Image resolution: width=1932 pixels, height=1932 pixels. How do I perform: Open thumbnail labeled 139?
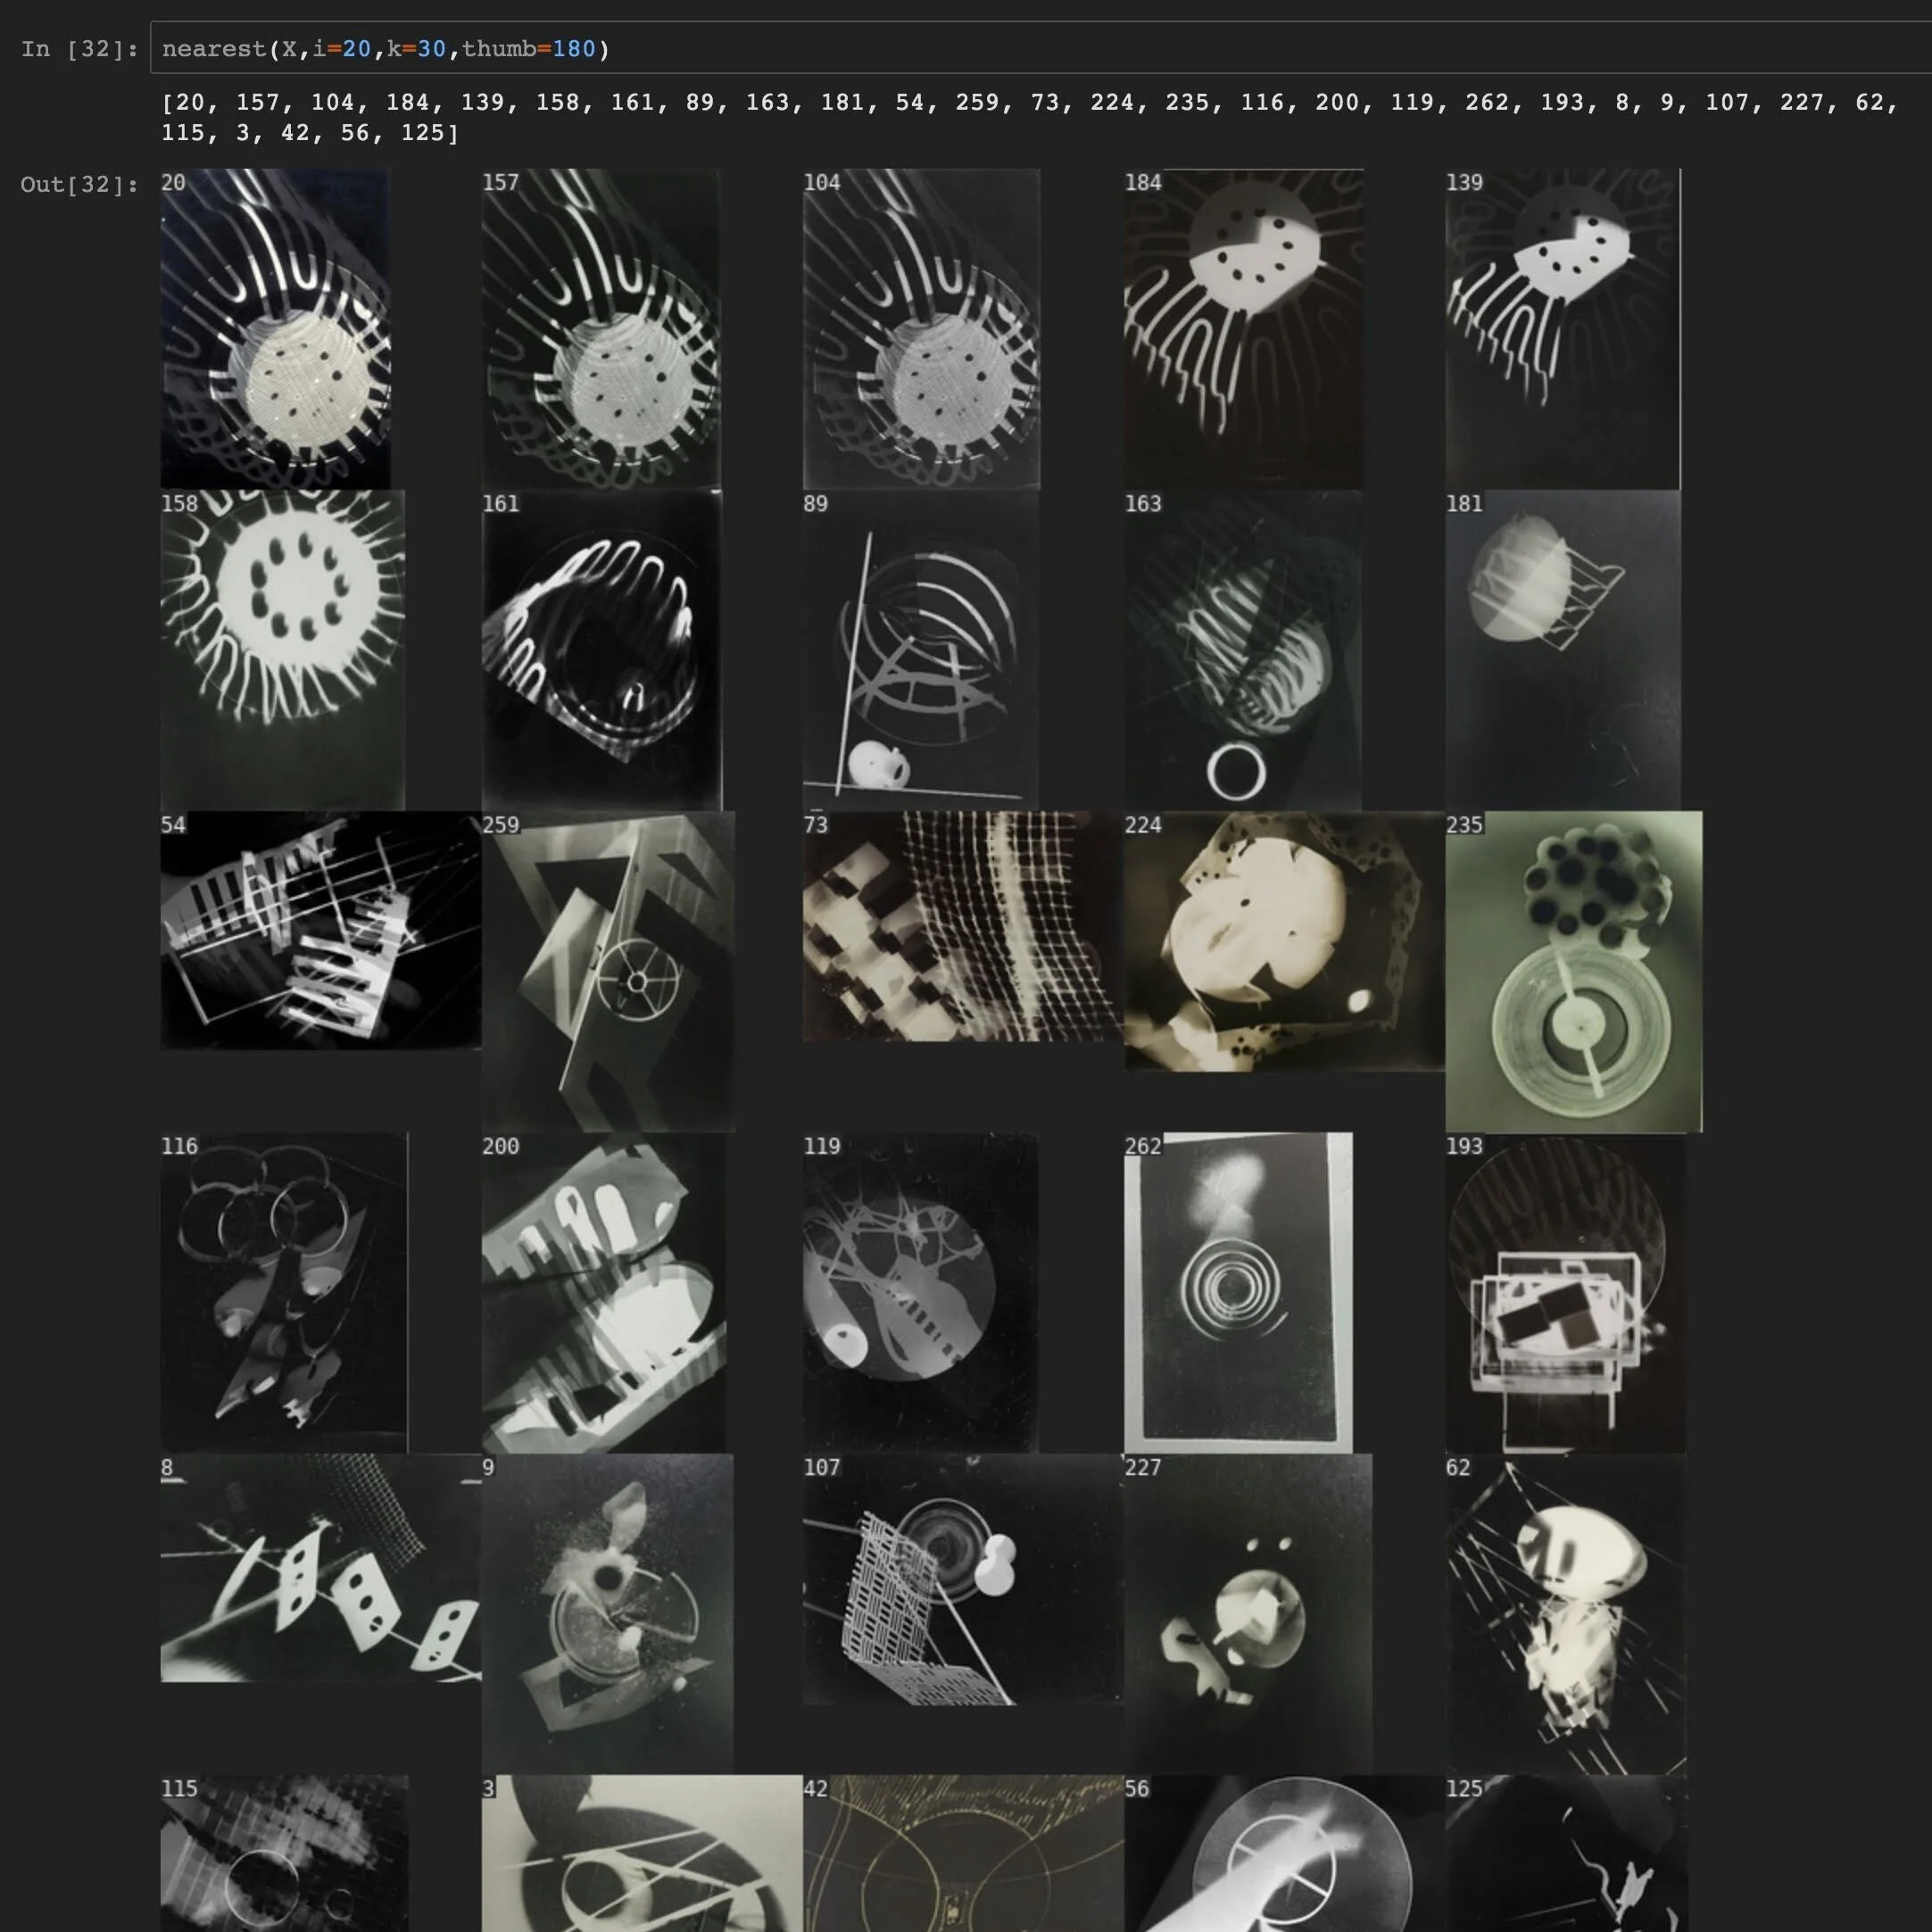tap(1563, 328)
